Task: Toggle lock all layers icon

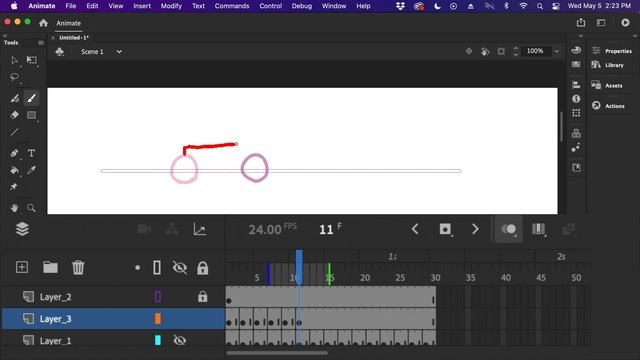Action: [202, 268]
